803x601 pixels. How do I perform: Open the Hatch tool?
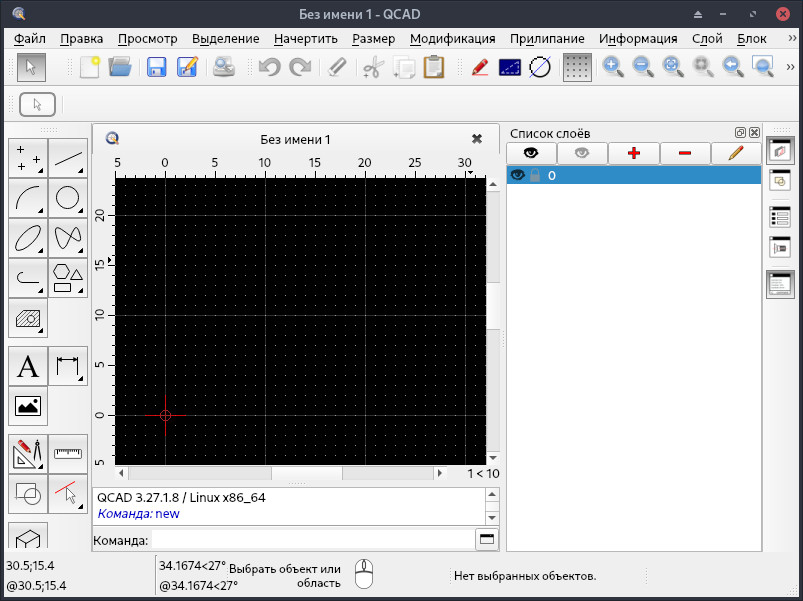[x=28, y=319]
